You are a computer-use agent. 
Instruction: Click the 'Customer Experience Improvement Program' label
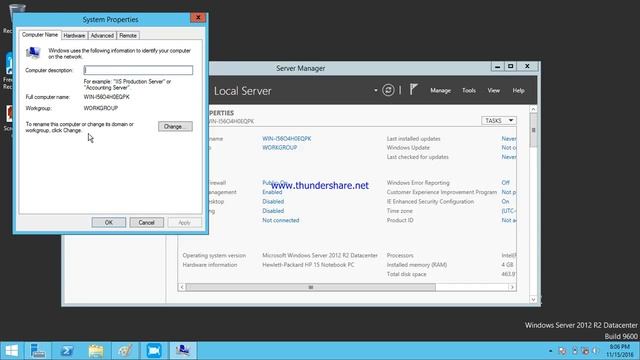(x=442, y=192)
